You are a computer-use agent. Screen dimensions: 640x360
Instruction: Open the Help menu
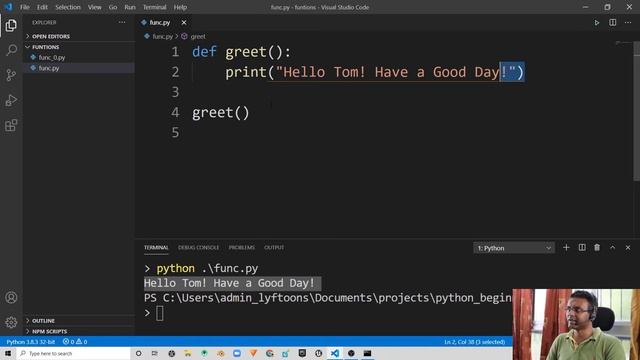click(180, 7)
